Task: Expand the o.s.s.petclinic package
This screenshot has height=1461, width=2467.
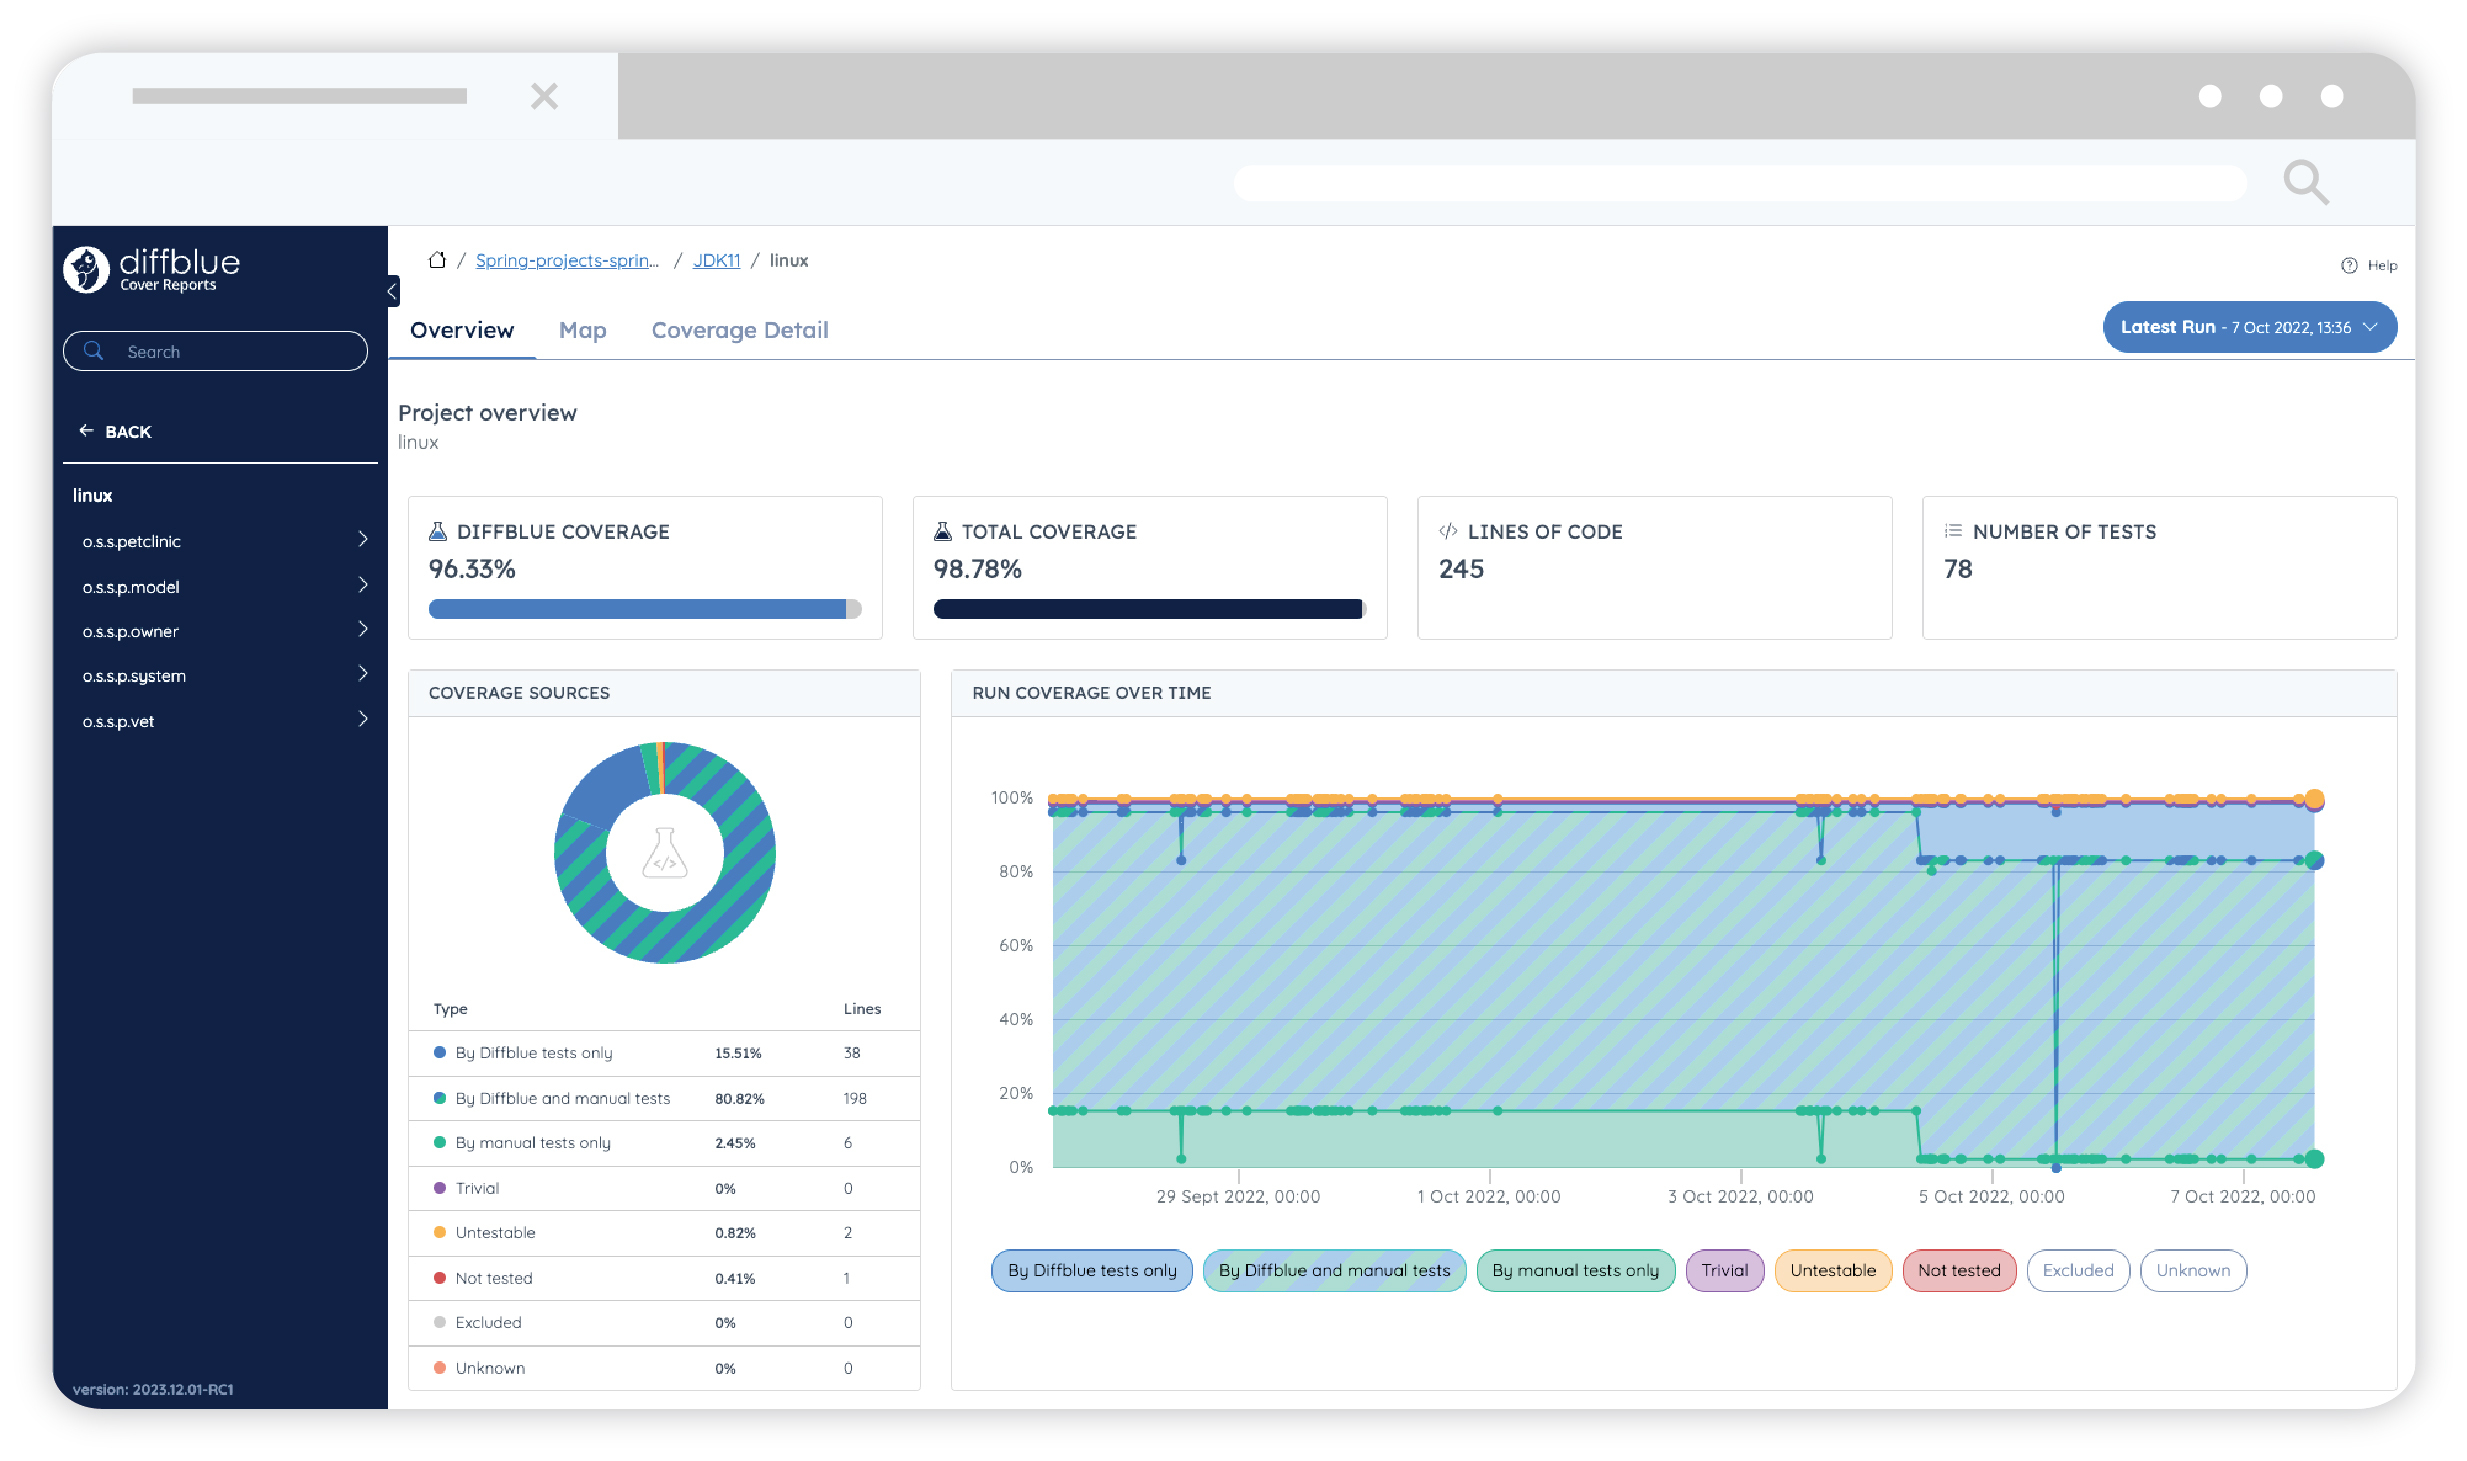Action: (363, 540)
